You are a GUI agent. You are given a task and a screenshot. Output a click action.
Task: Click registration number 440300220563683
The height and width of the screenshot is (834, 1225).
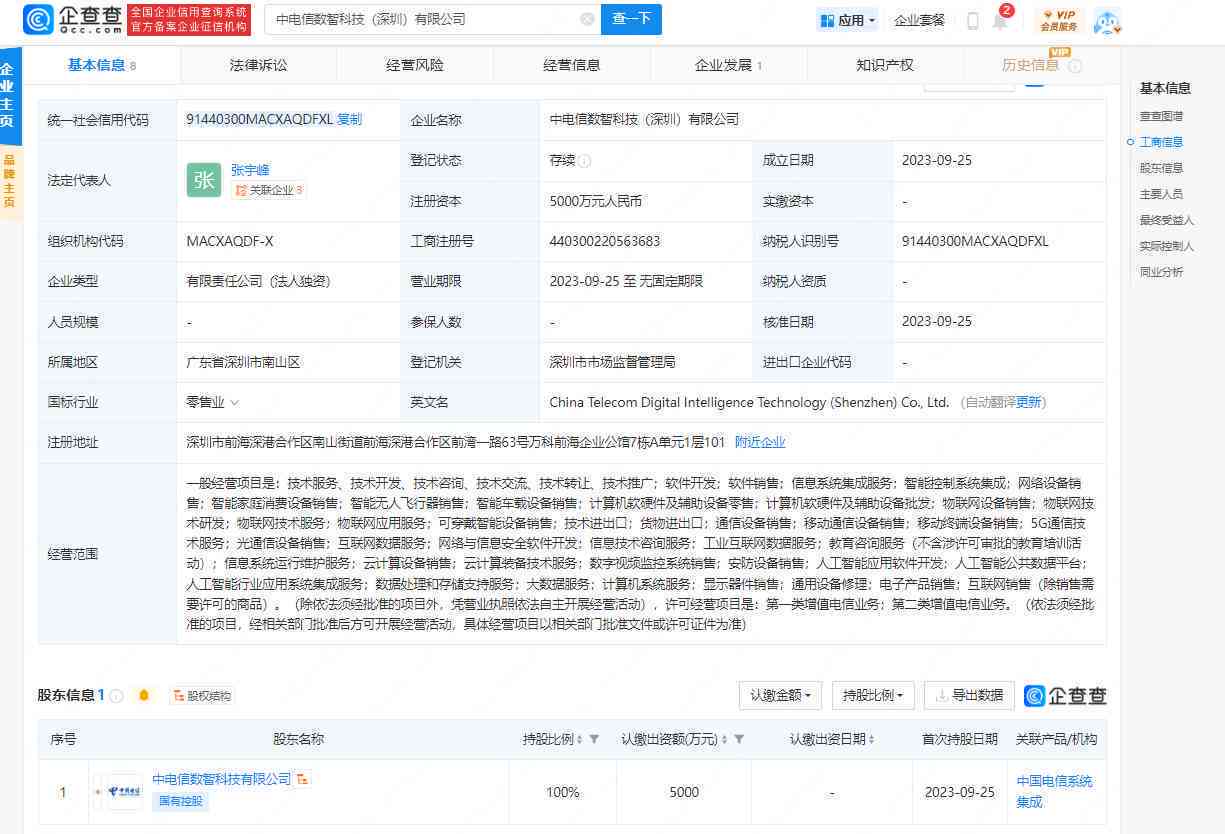pyautogui.click(x=605, y=241)
